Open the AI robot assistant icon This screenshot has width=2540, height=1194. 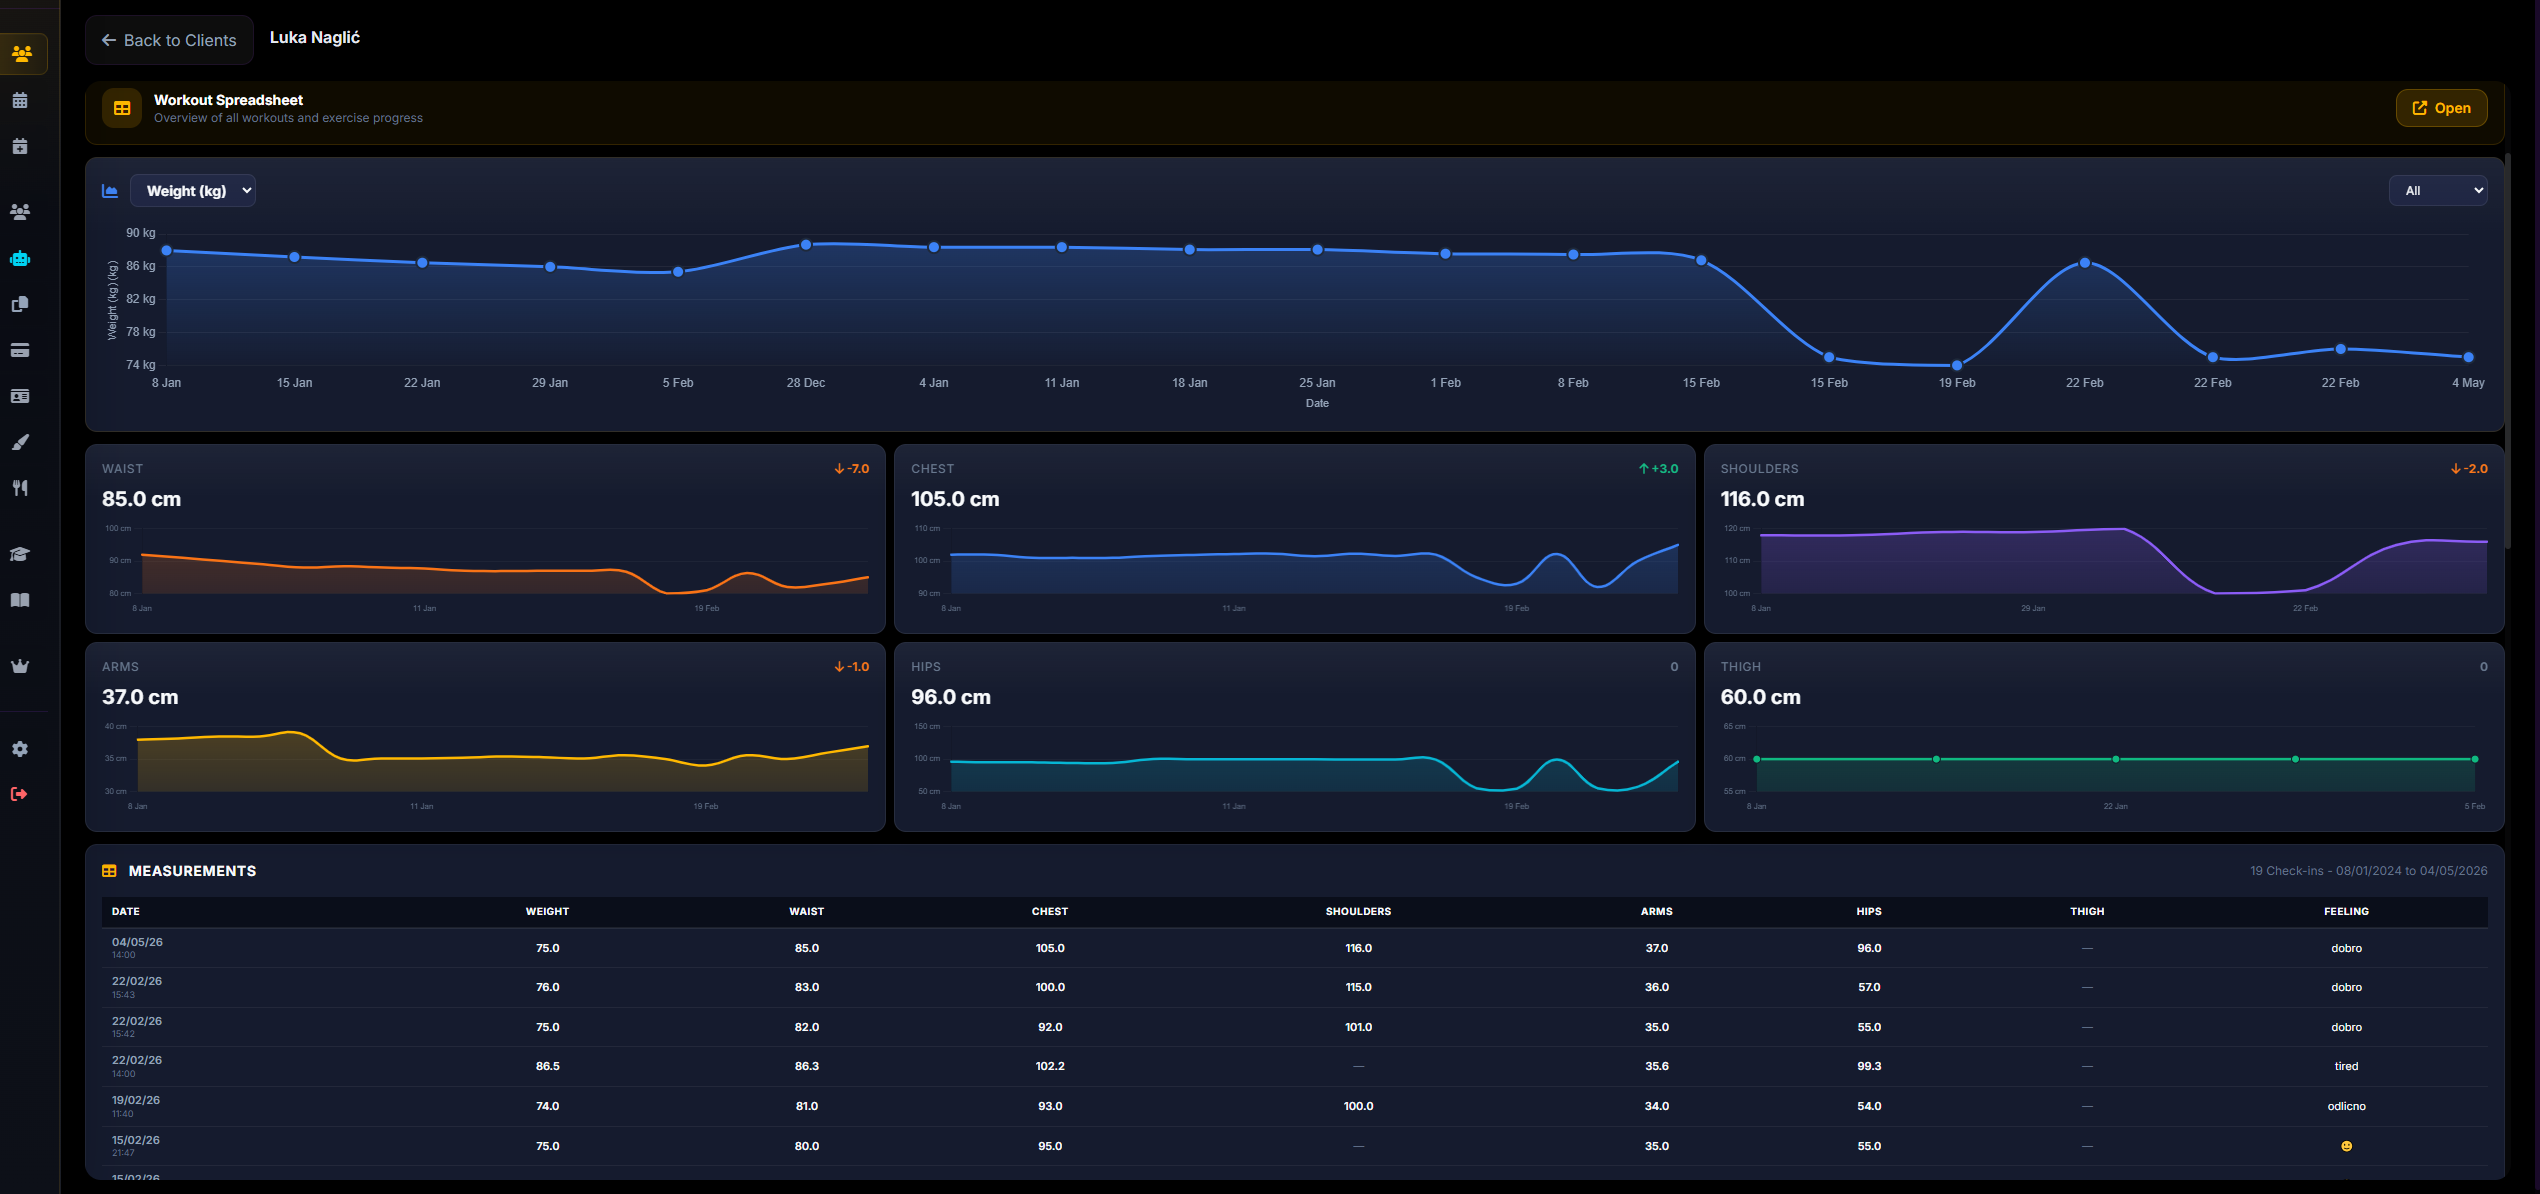click(x=20, y=258)
